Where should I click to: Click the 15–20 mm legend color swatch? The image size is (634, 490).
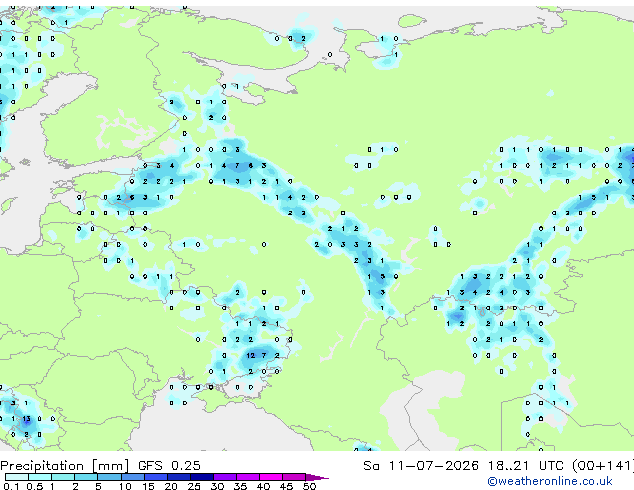tap(155, 477)
